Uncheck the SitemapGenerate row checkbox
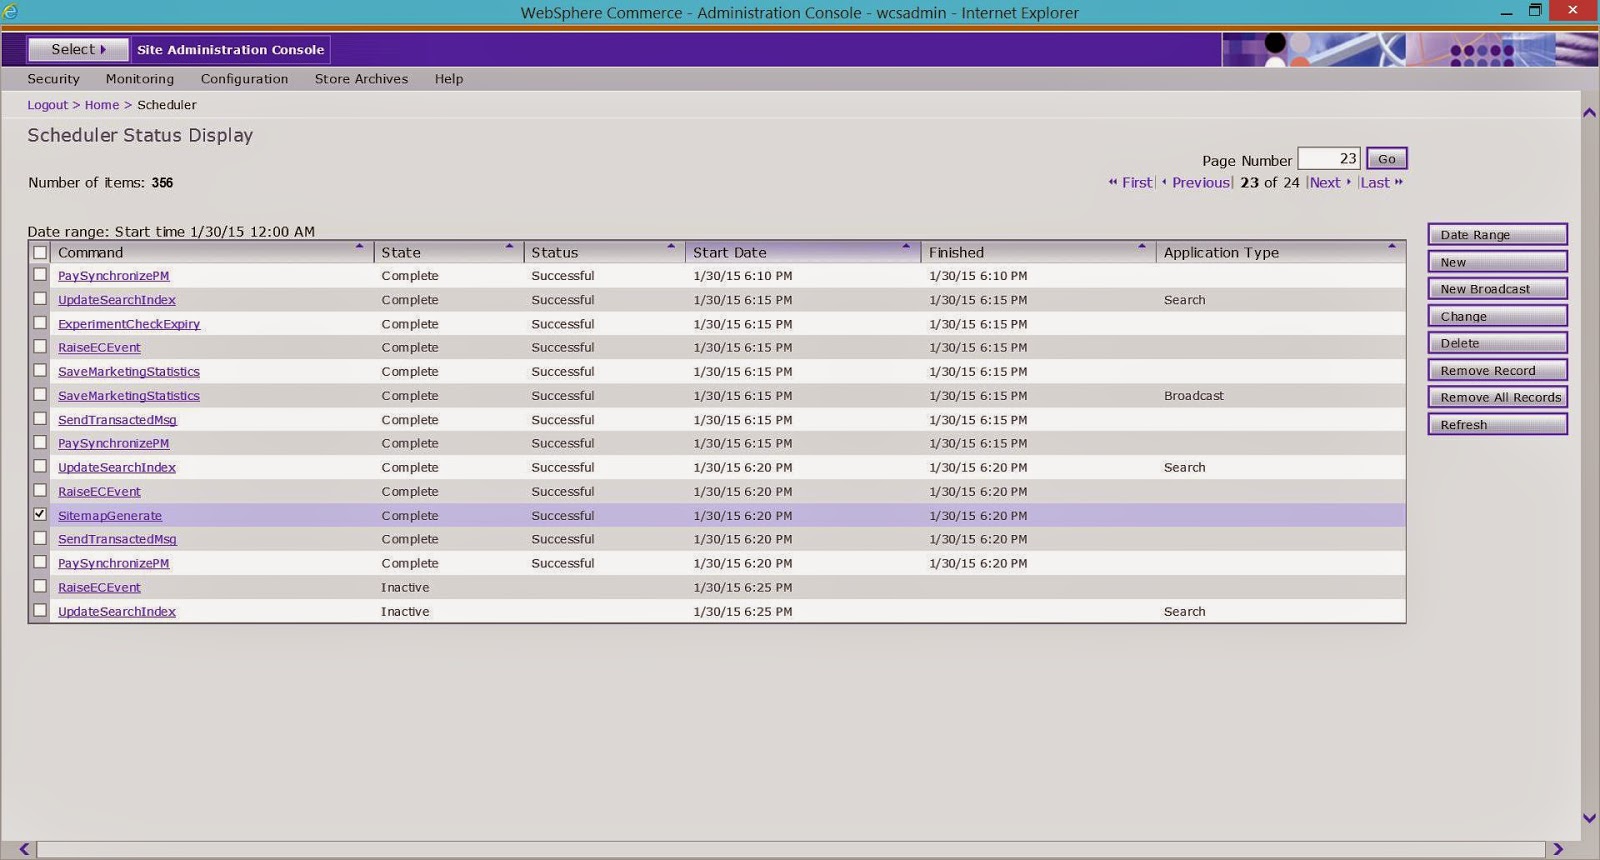This screenshot has width=1600, height=860. pos(40,514)
